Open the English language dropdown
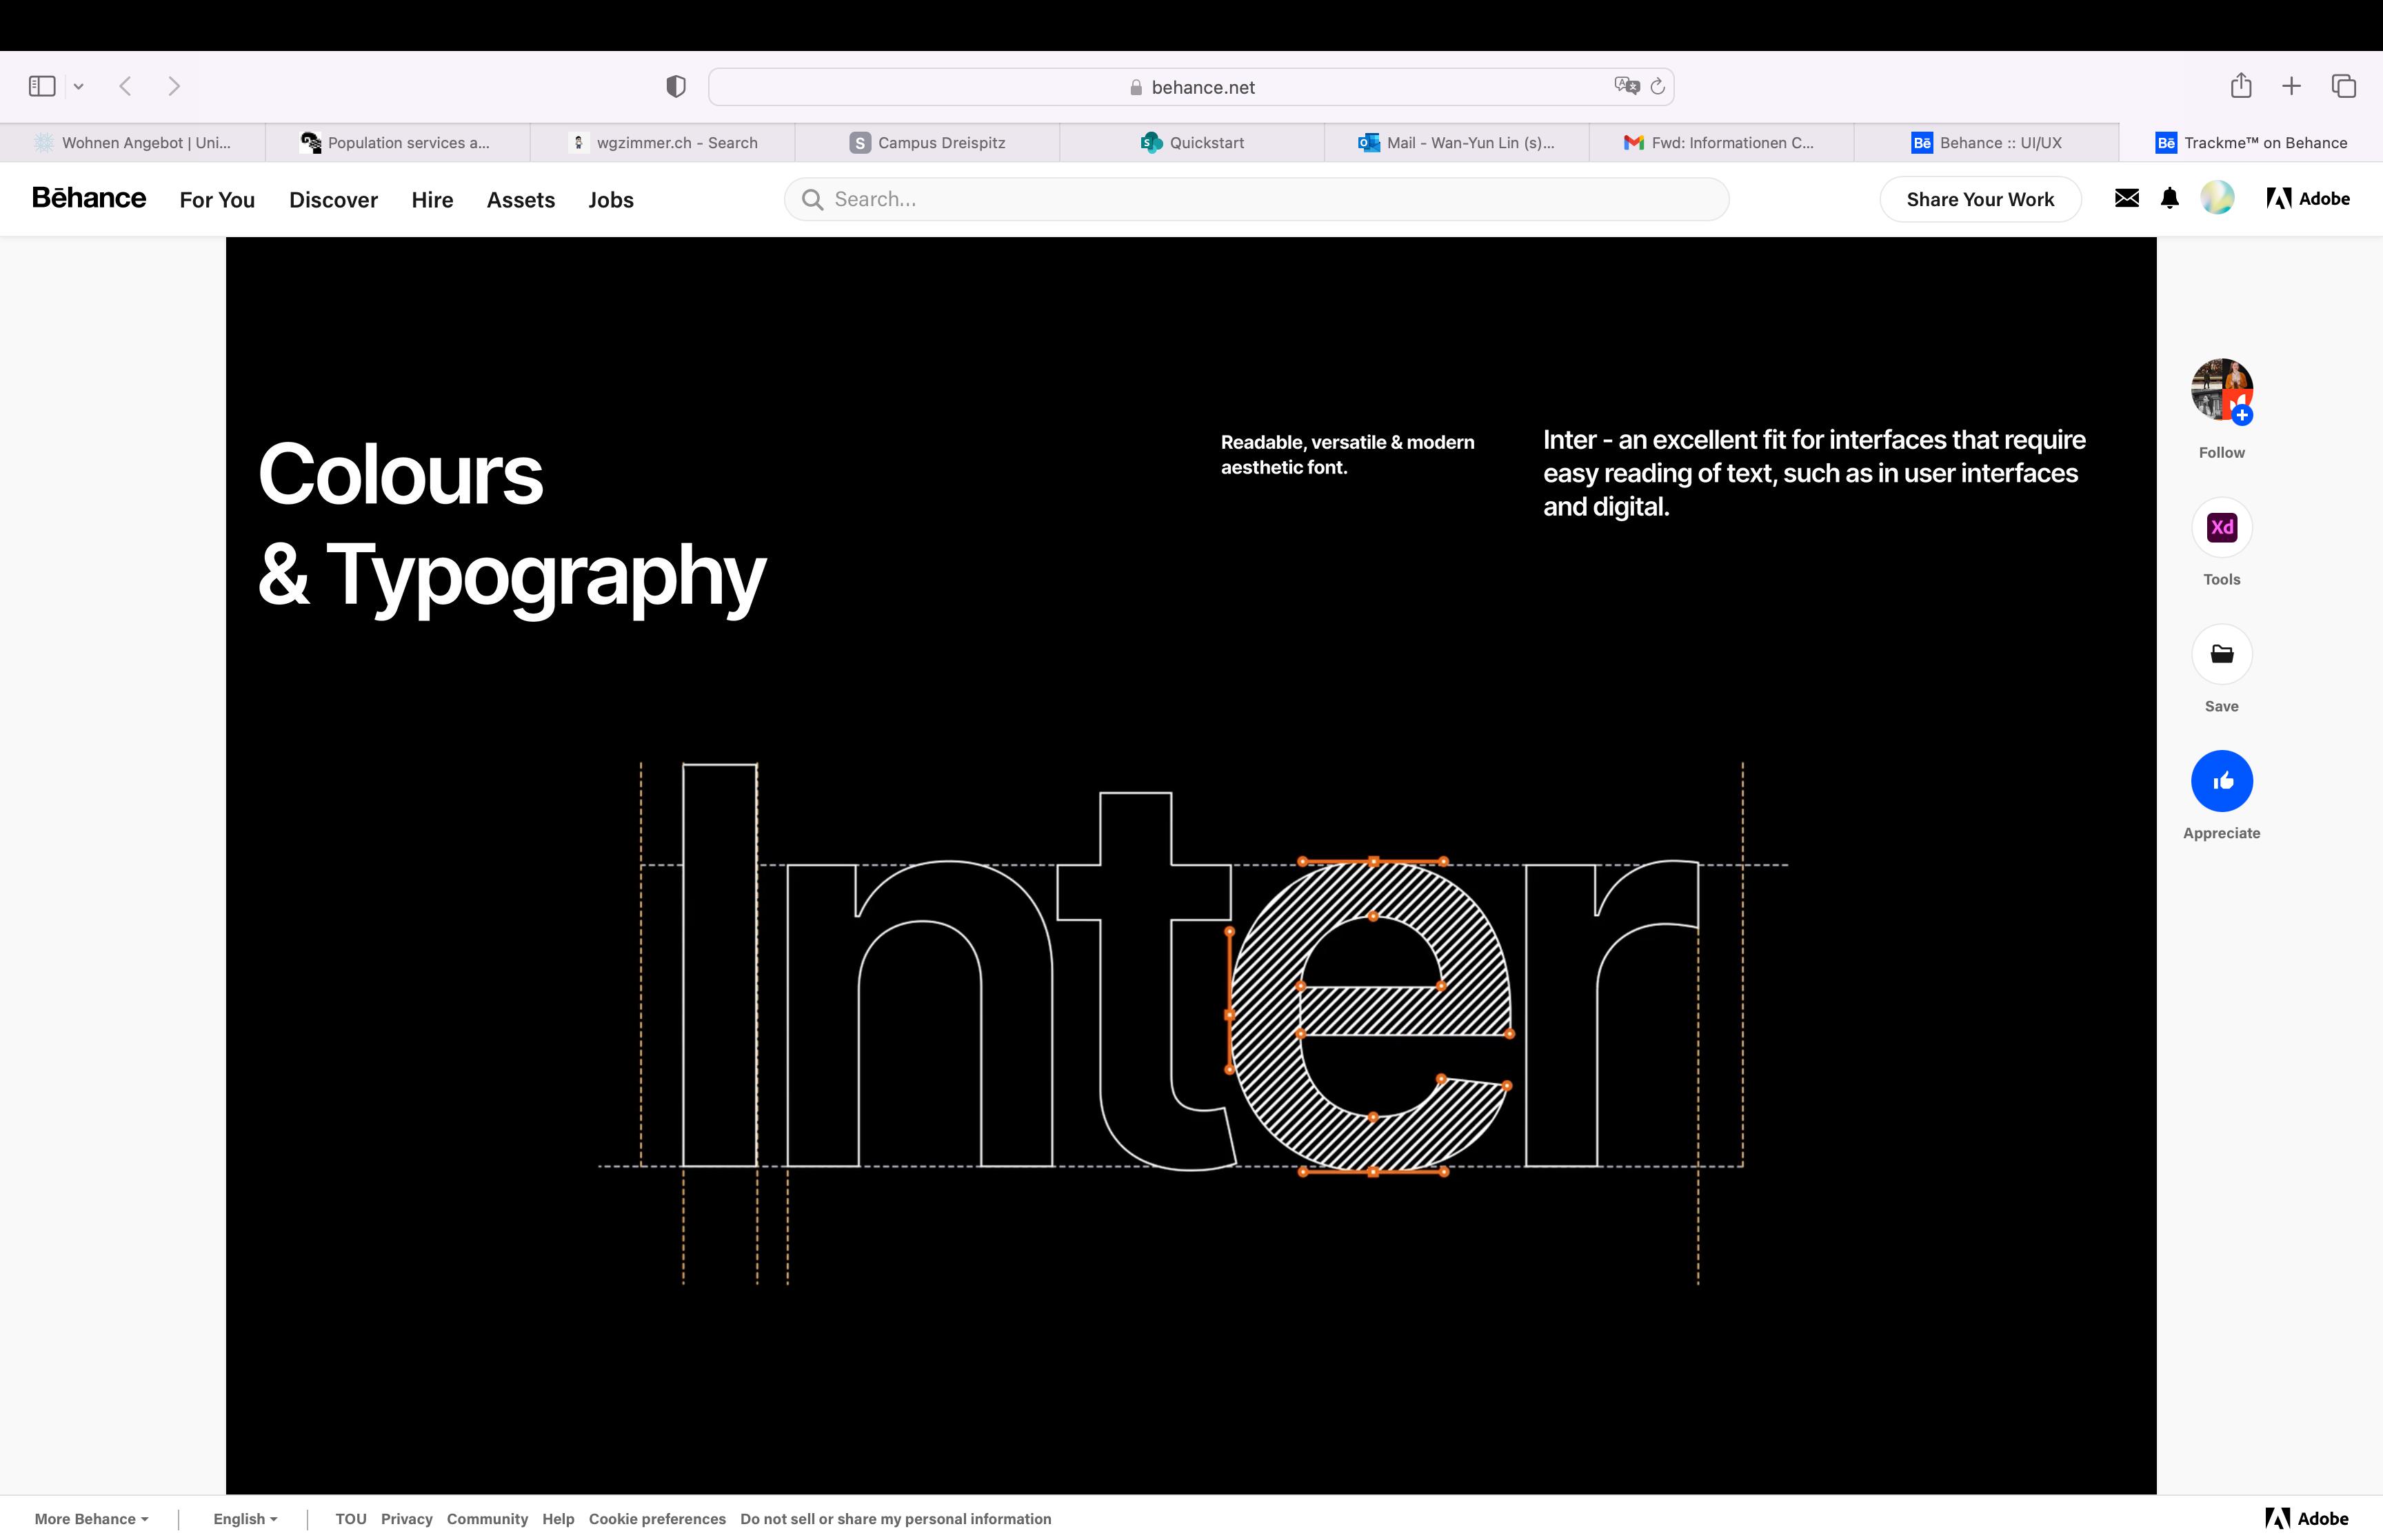 pyautogui.click(x=245, y=1519)
